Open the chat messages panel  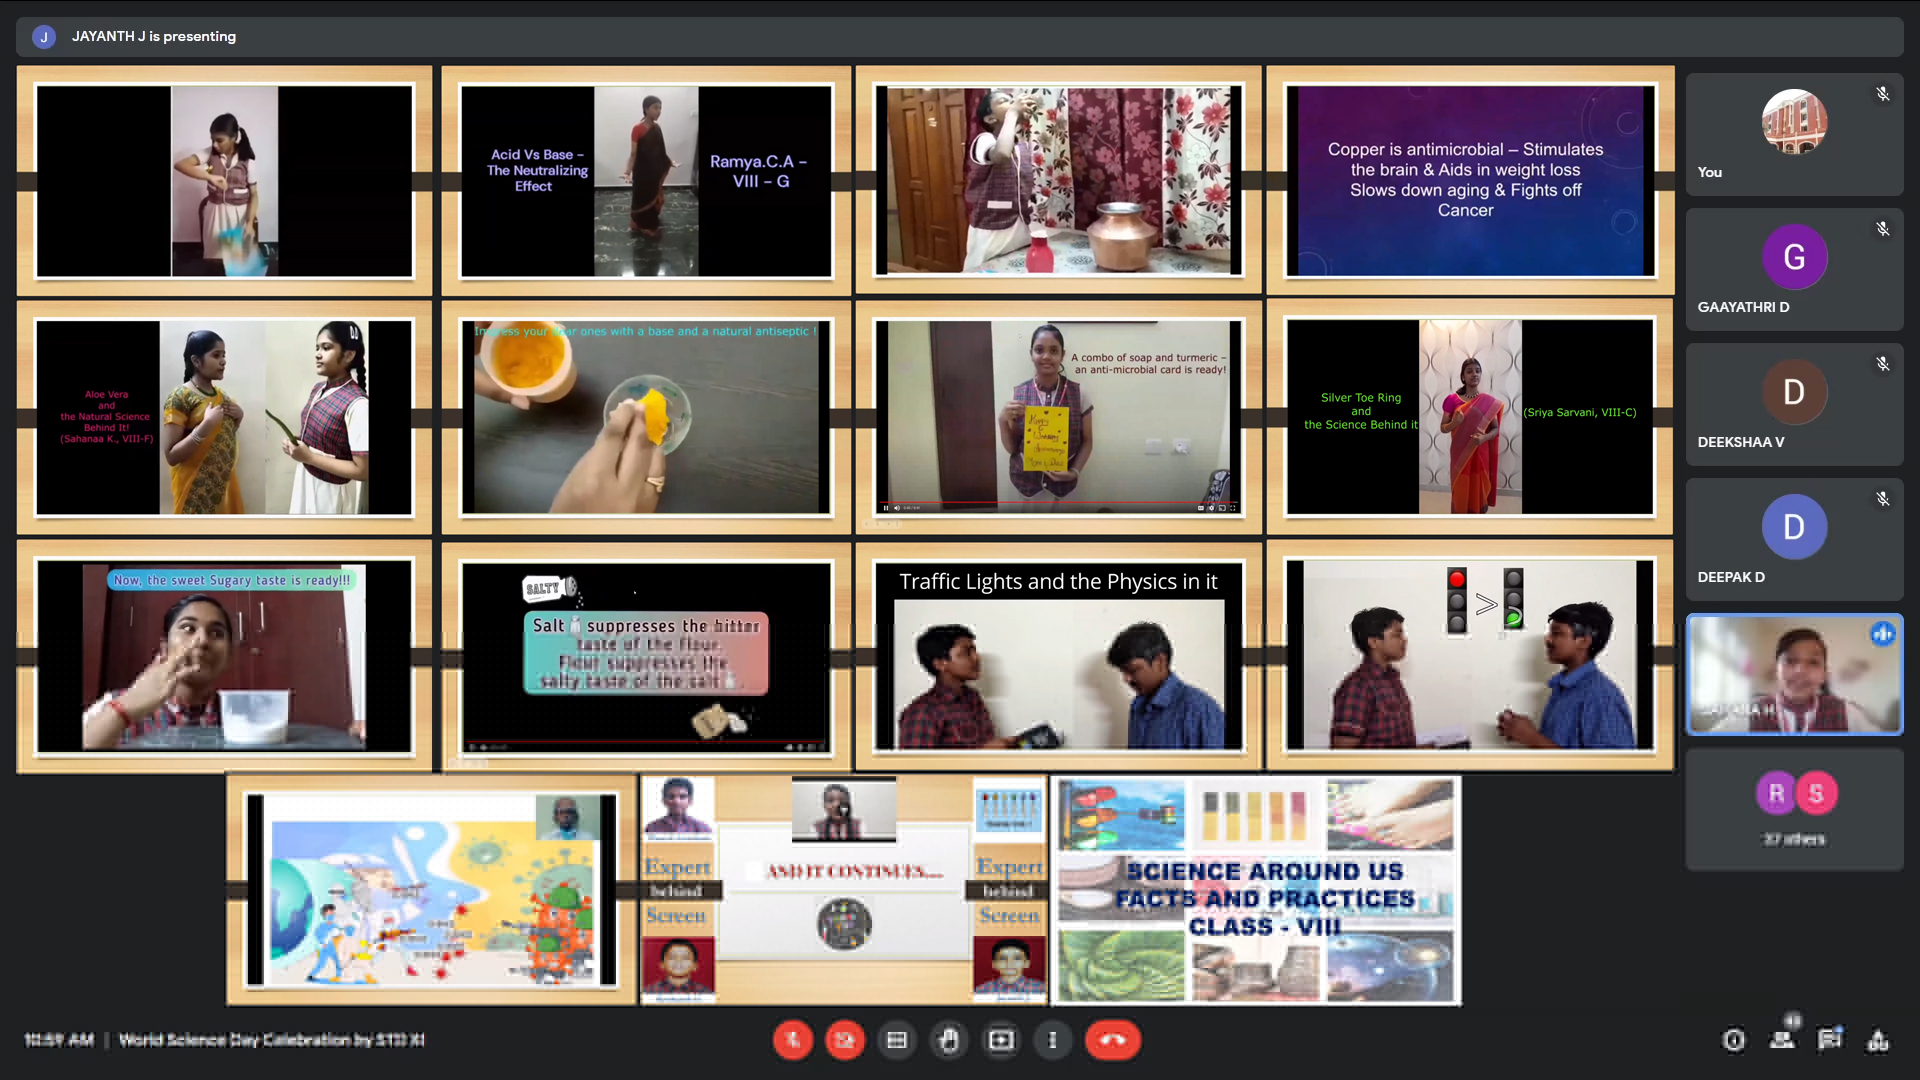1829,1040
